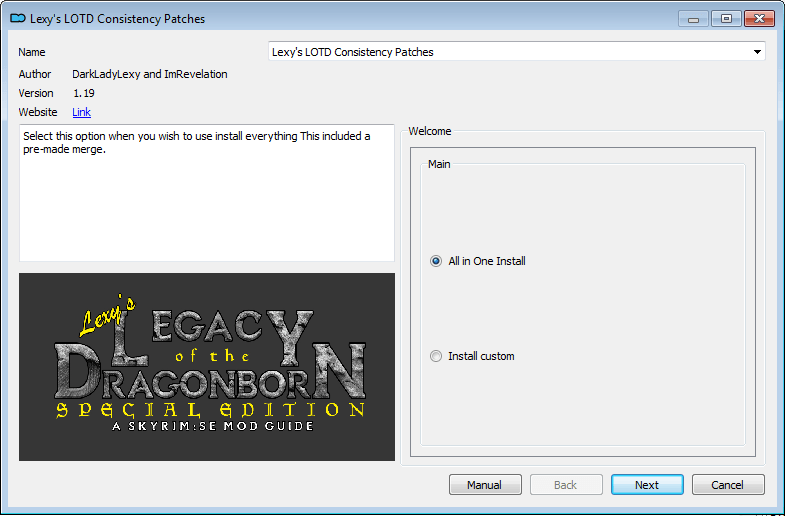The width and height of the screenshot is (785, 516).
Task: Maximize the installer window
Action: pyautogui.click(x=726, y=19)
